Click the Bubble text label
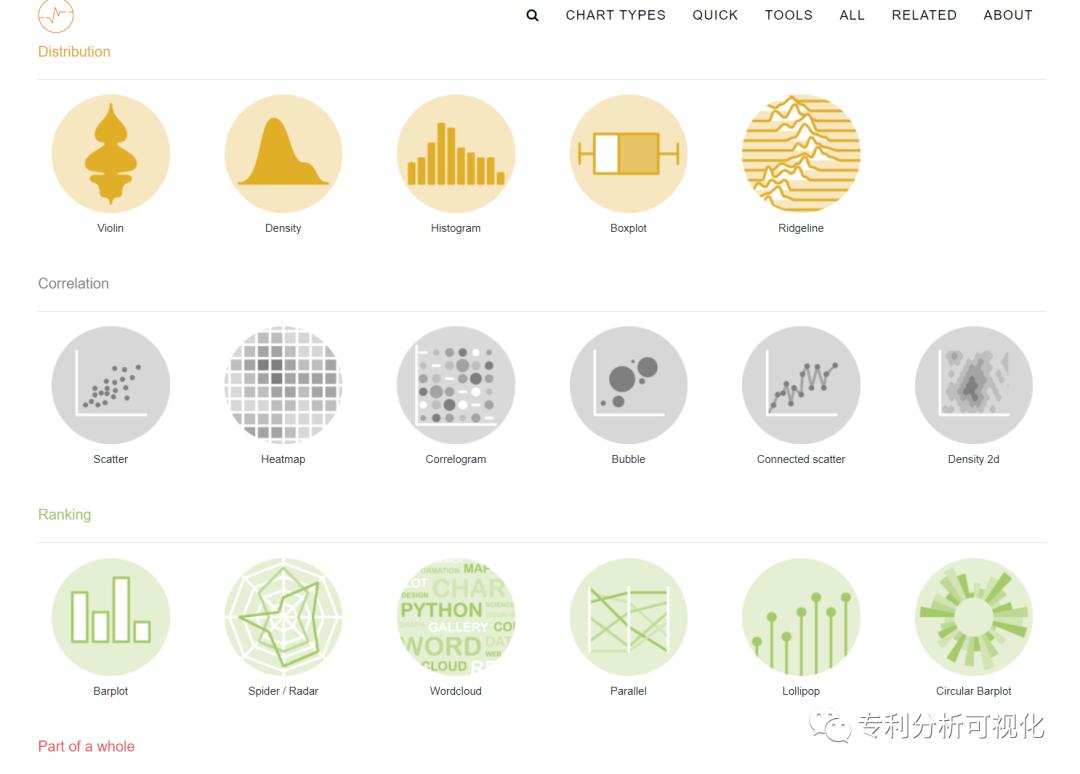The height and width of the screenshot is (774, 1080). tap(628, 459)
